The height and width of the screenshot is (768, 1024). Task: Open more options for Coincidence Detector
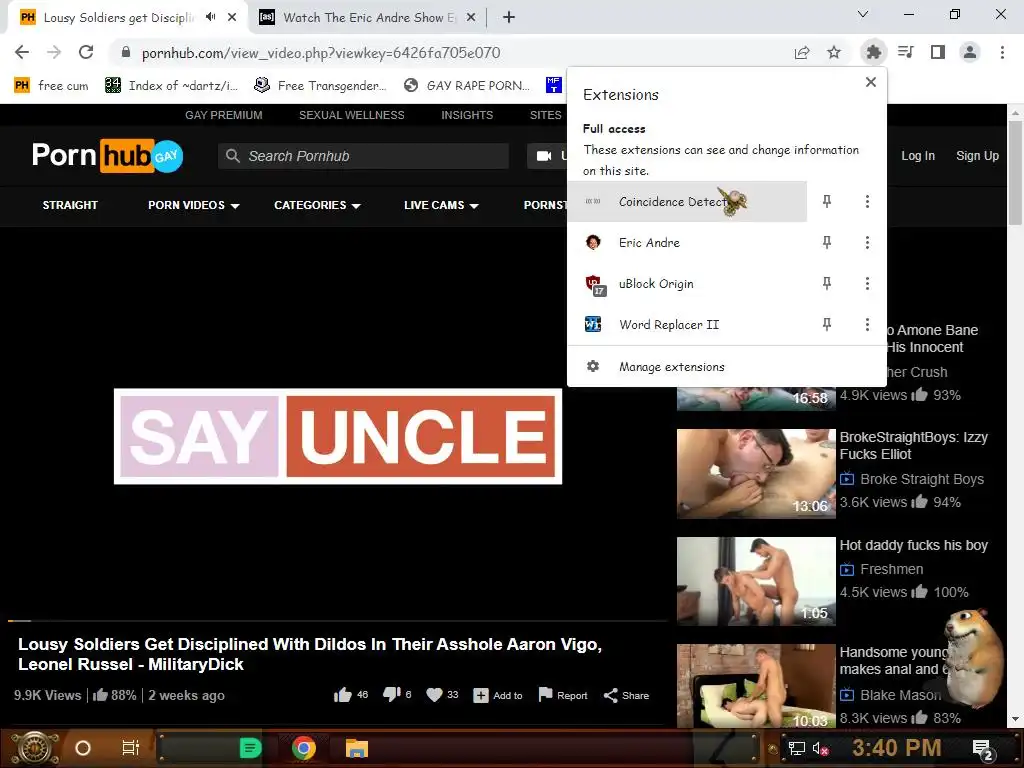(x=867, y=202)
